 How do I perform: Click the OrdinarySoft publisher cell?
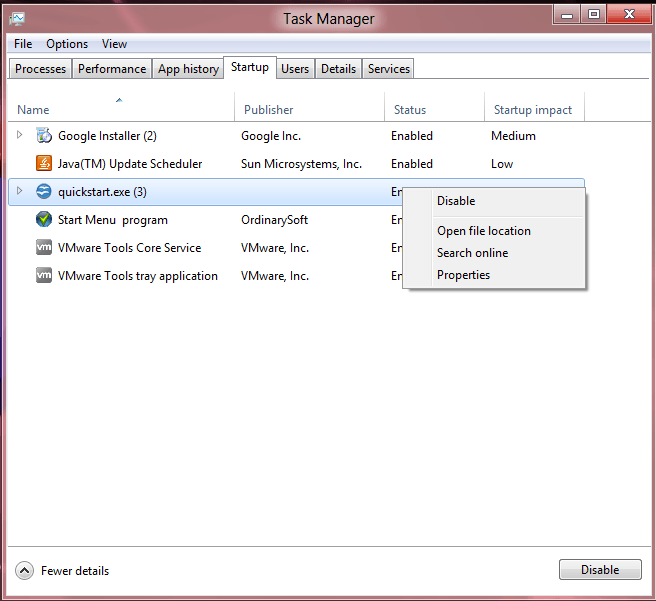274,220
